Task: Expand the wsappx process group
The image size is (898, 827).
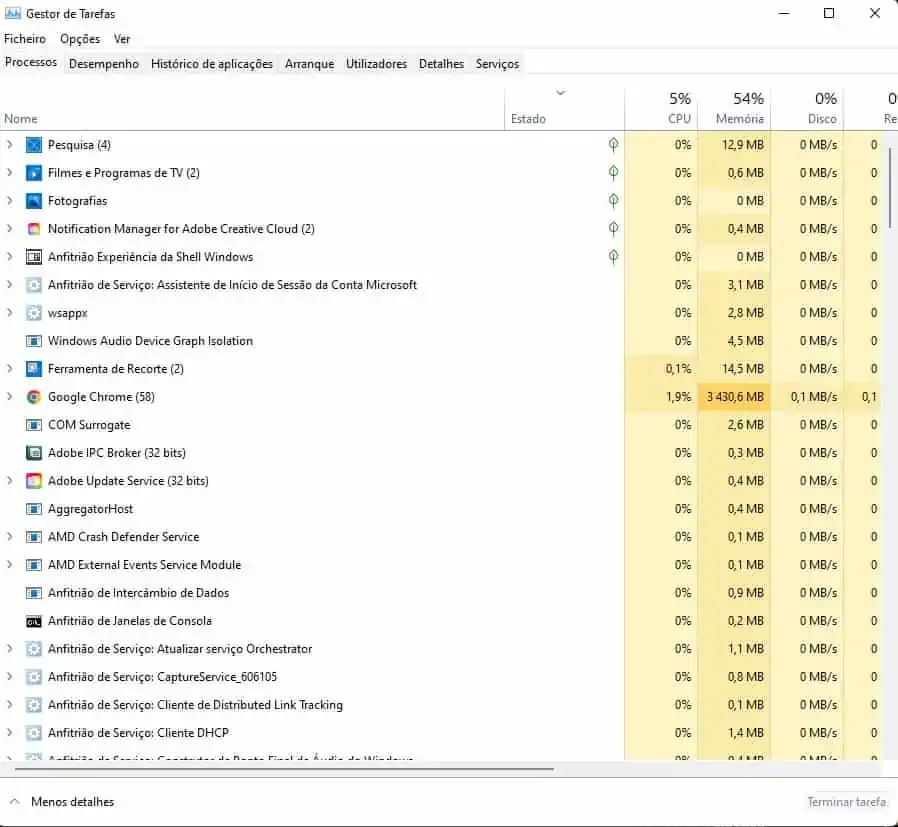Action: 9,313
